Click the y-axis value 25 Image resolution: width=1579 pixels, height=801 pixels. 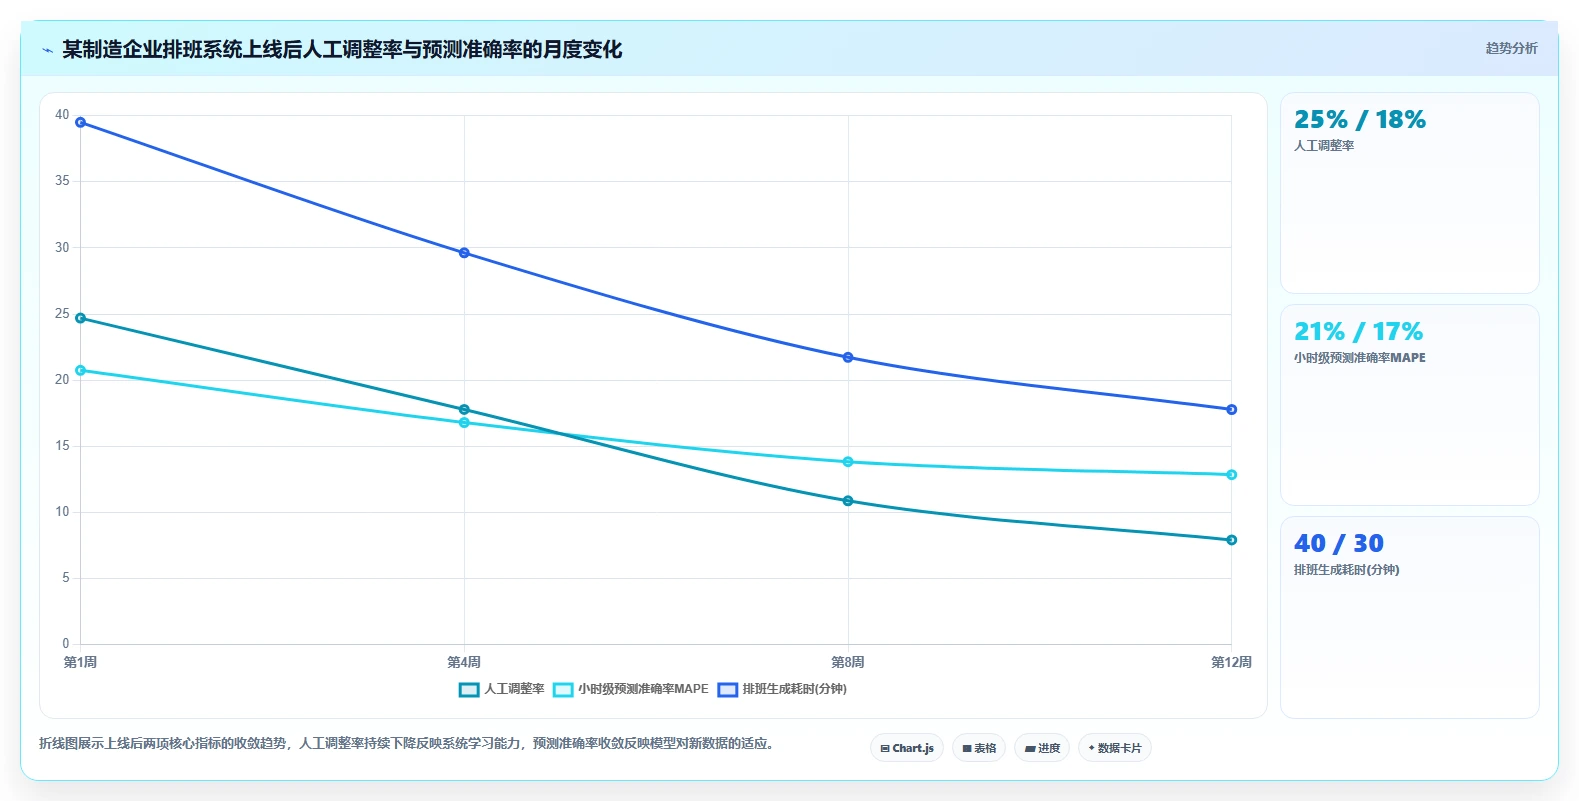(62, 314)
